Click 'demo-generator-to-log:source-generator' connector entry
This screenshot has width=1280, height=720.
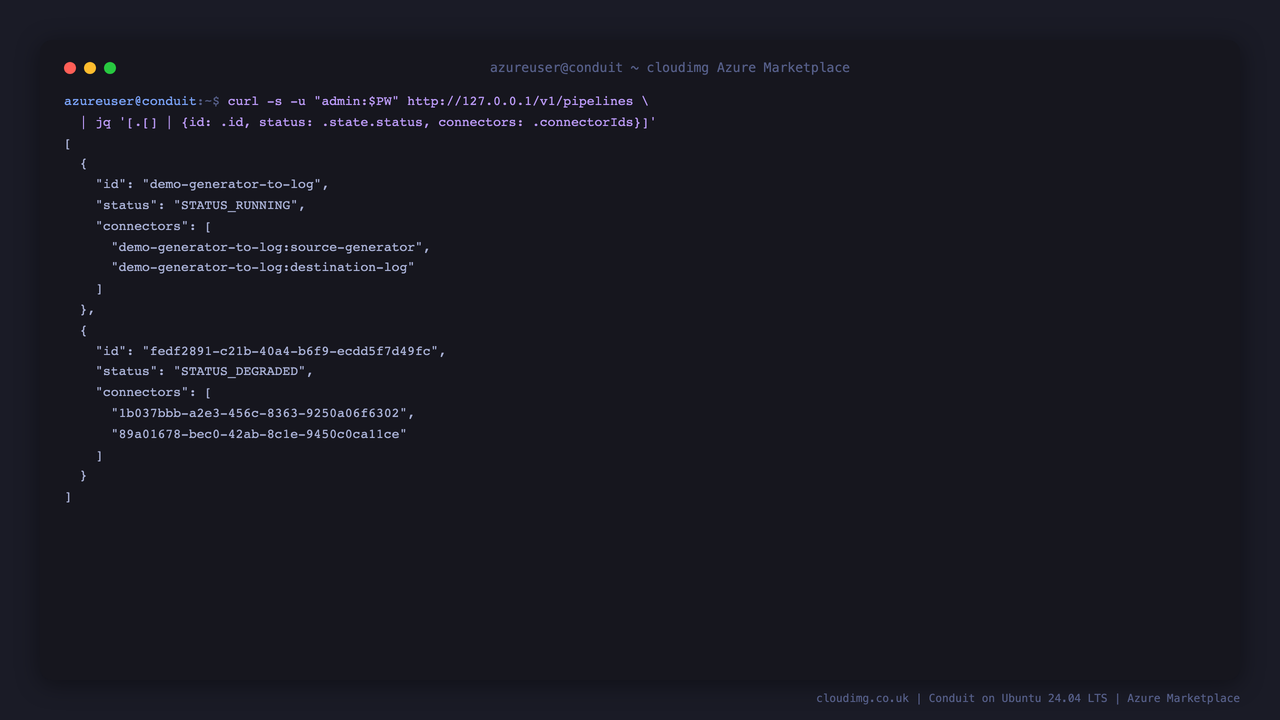click(270, 247)
